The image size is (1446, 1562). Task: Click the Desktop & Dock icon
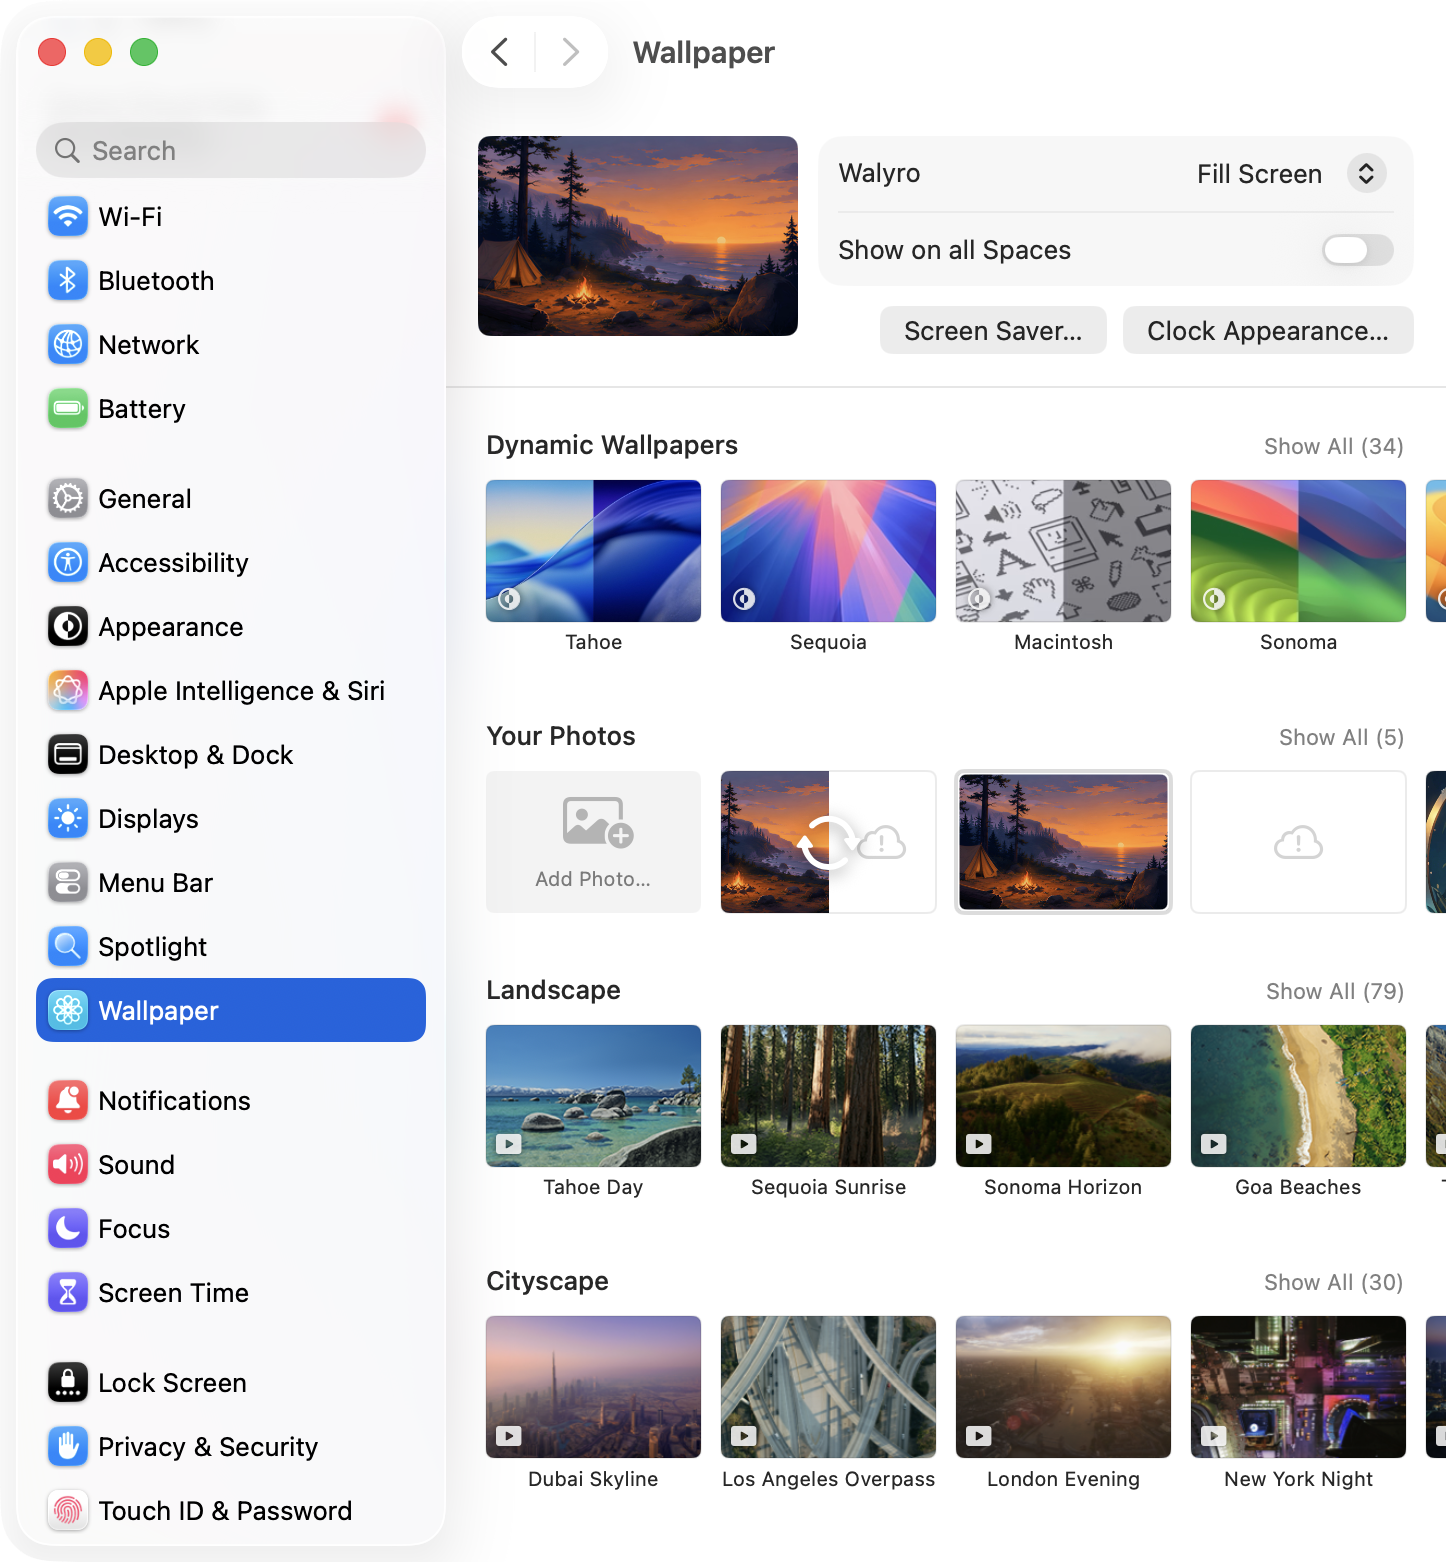(68, 754)
